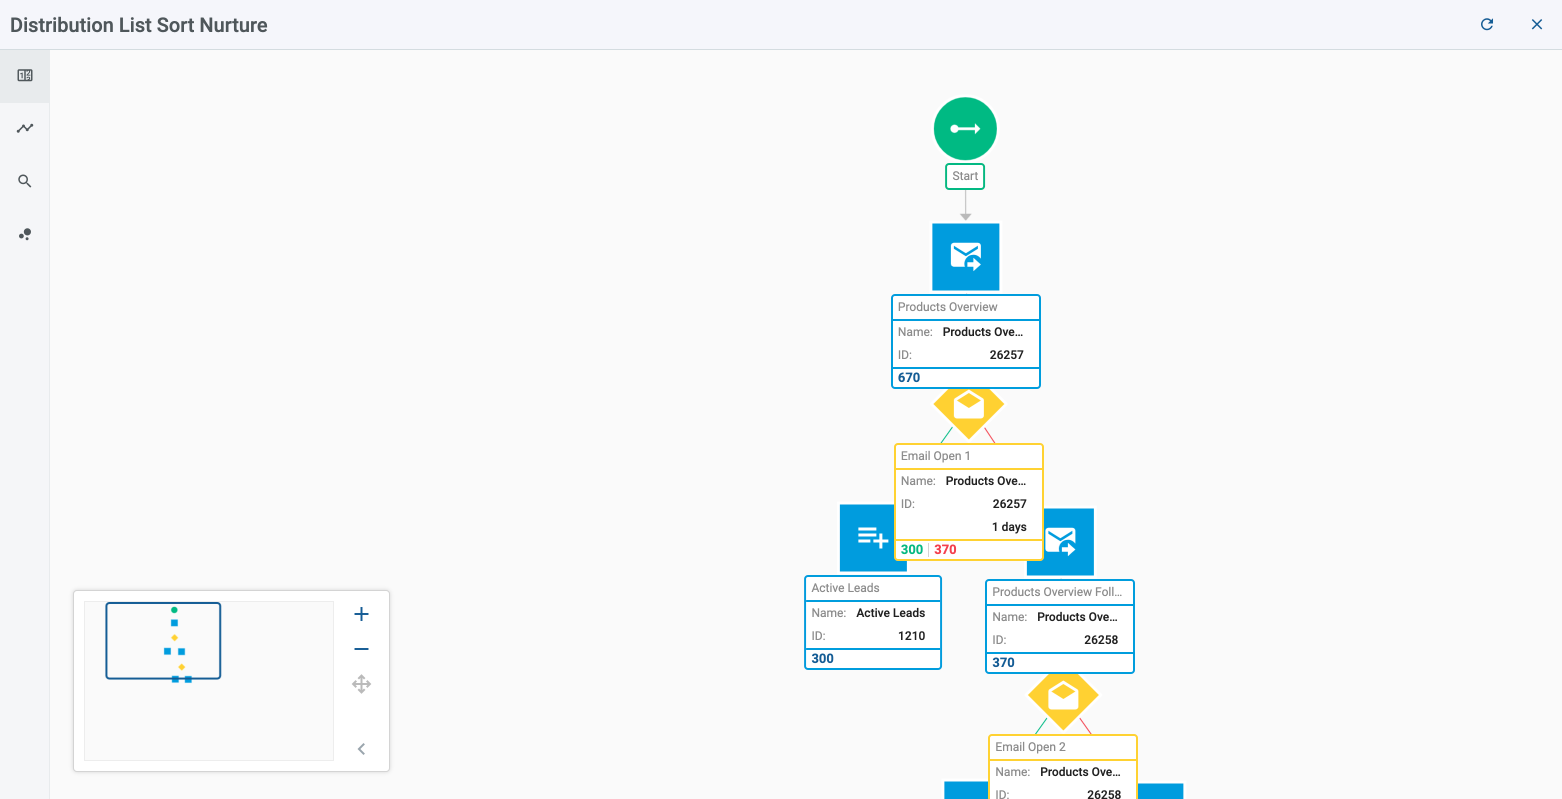The height and width of the screenshot is (799, 1562).
Task: Select the Active Leads add-to-list icon
Action: click(870, 537)
